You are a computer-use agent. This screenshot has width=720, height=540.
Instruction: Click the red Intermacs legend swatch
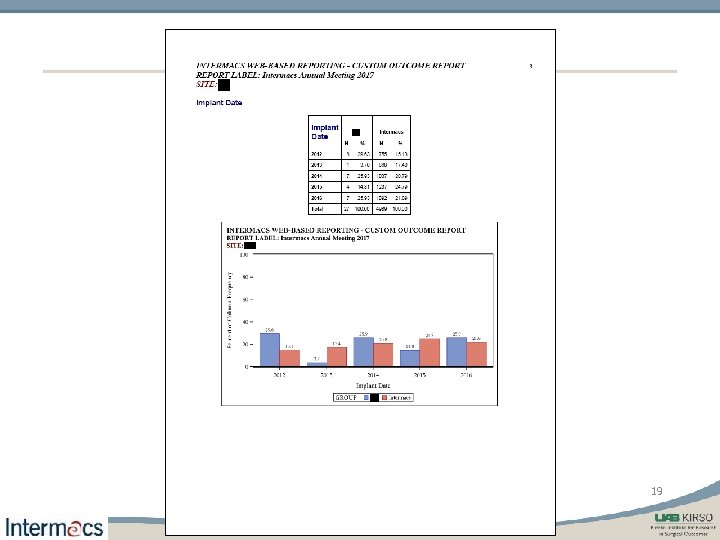tap(385, 398)
